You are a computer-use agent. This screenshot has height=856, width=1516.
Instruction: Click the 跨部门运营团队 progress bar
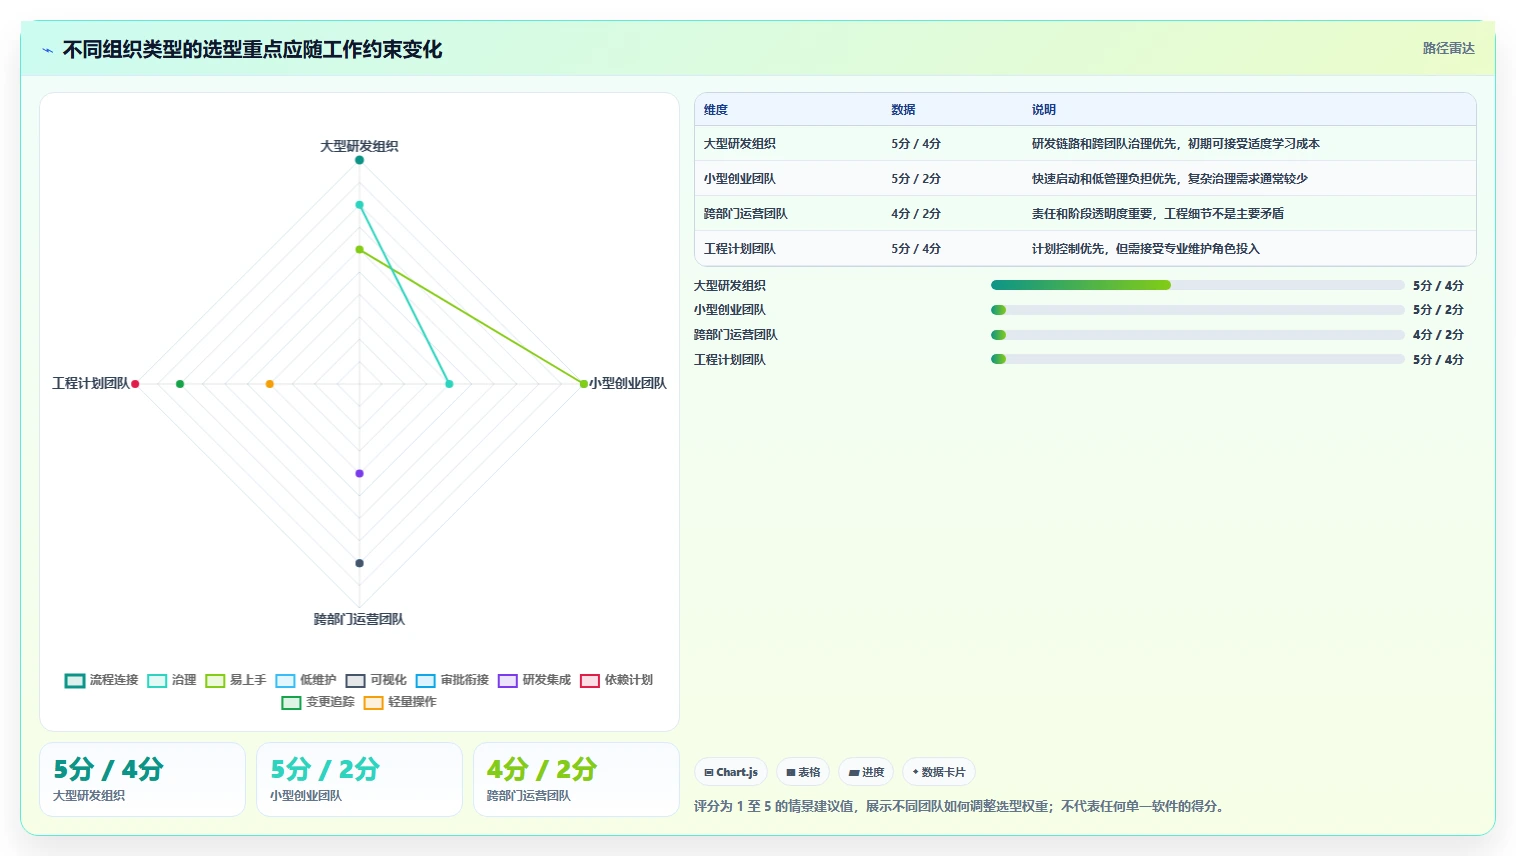(x=1197, y=335)
